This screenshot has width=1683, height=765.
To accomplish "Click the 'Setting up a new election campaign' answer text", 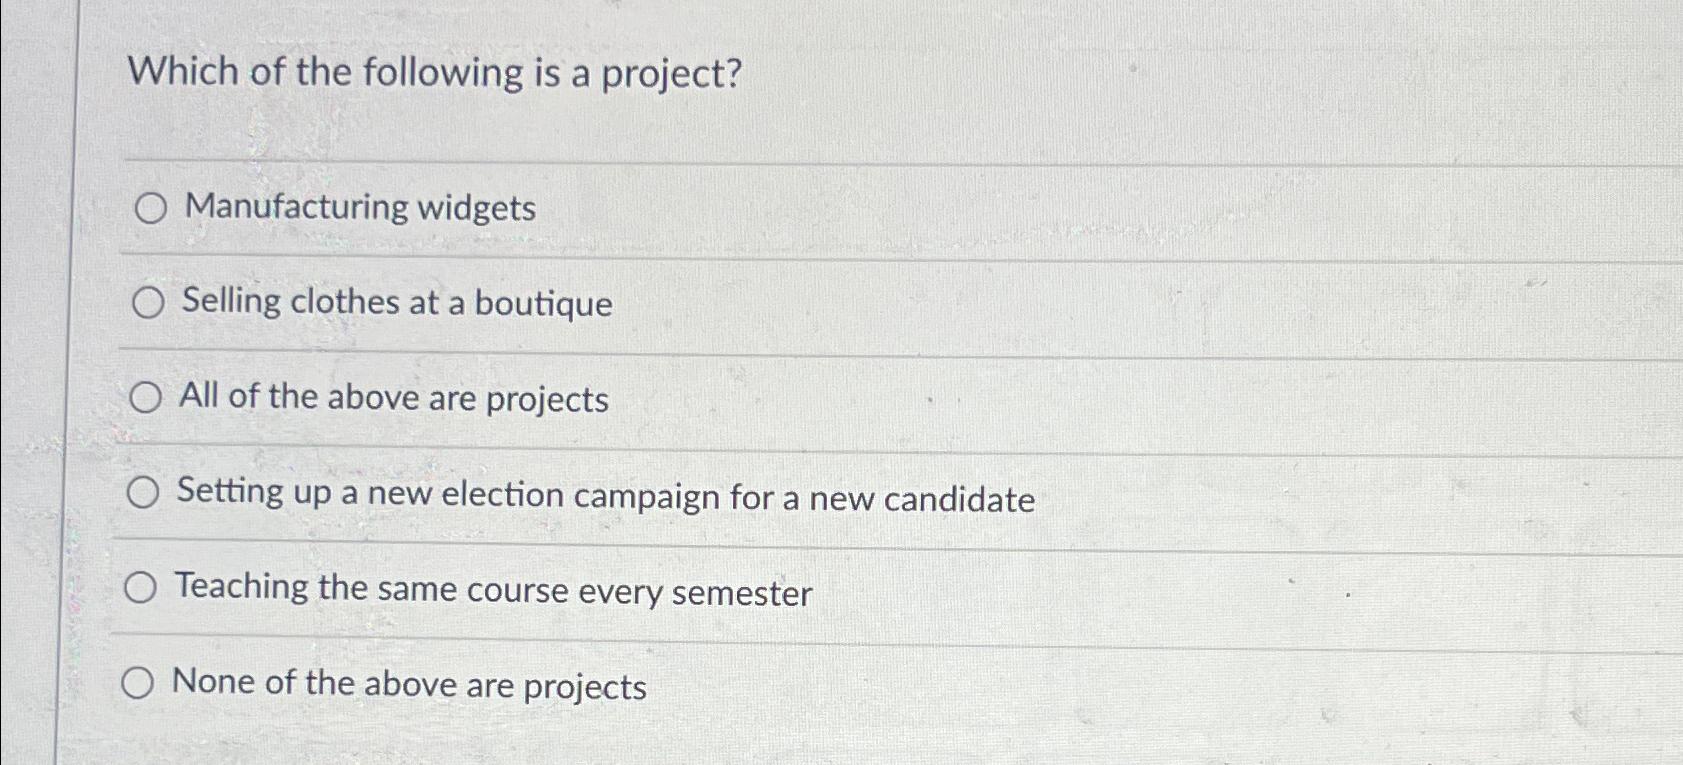I will (605, 496).
